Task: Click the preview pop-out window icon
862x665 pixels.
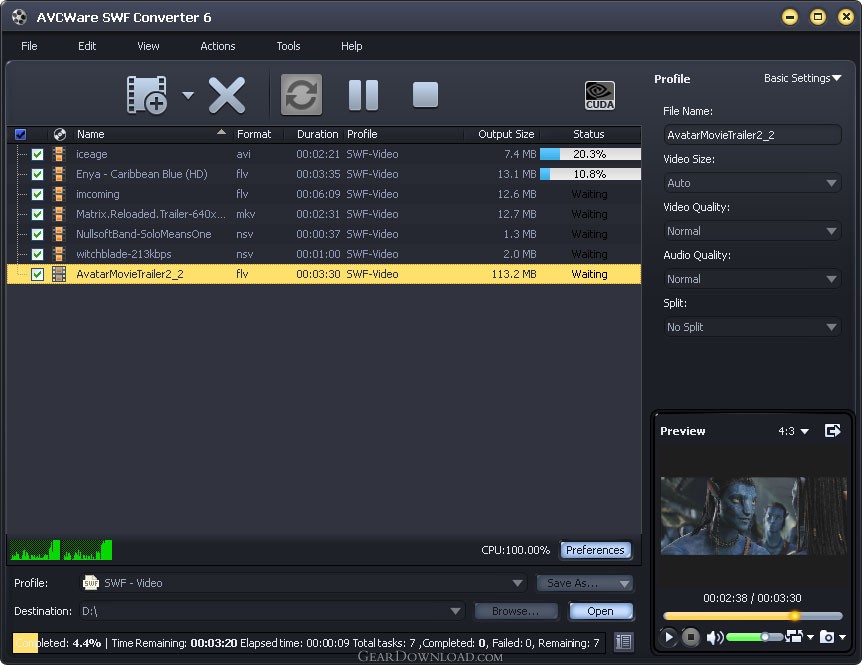Action: click(833, 431)
